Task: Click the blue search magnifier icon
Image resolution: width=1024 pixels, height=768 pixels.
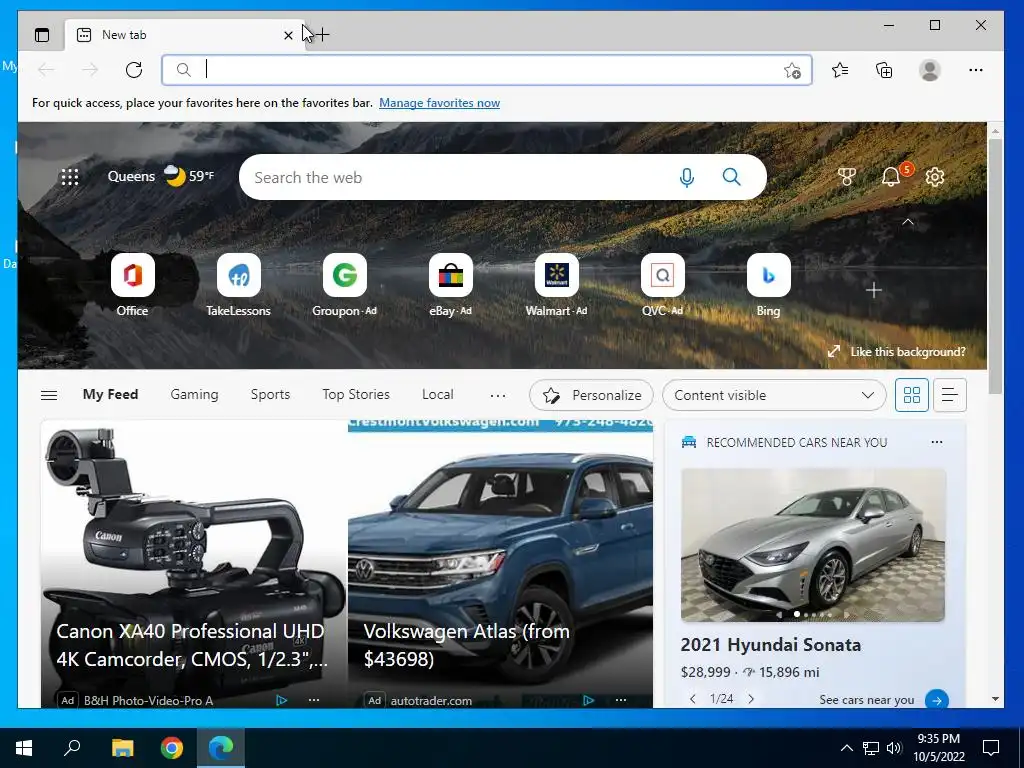Action: (731, 176)
